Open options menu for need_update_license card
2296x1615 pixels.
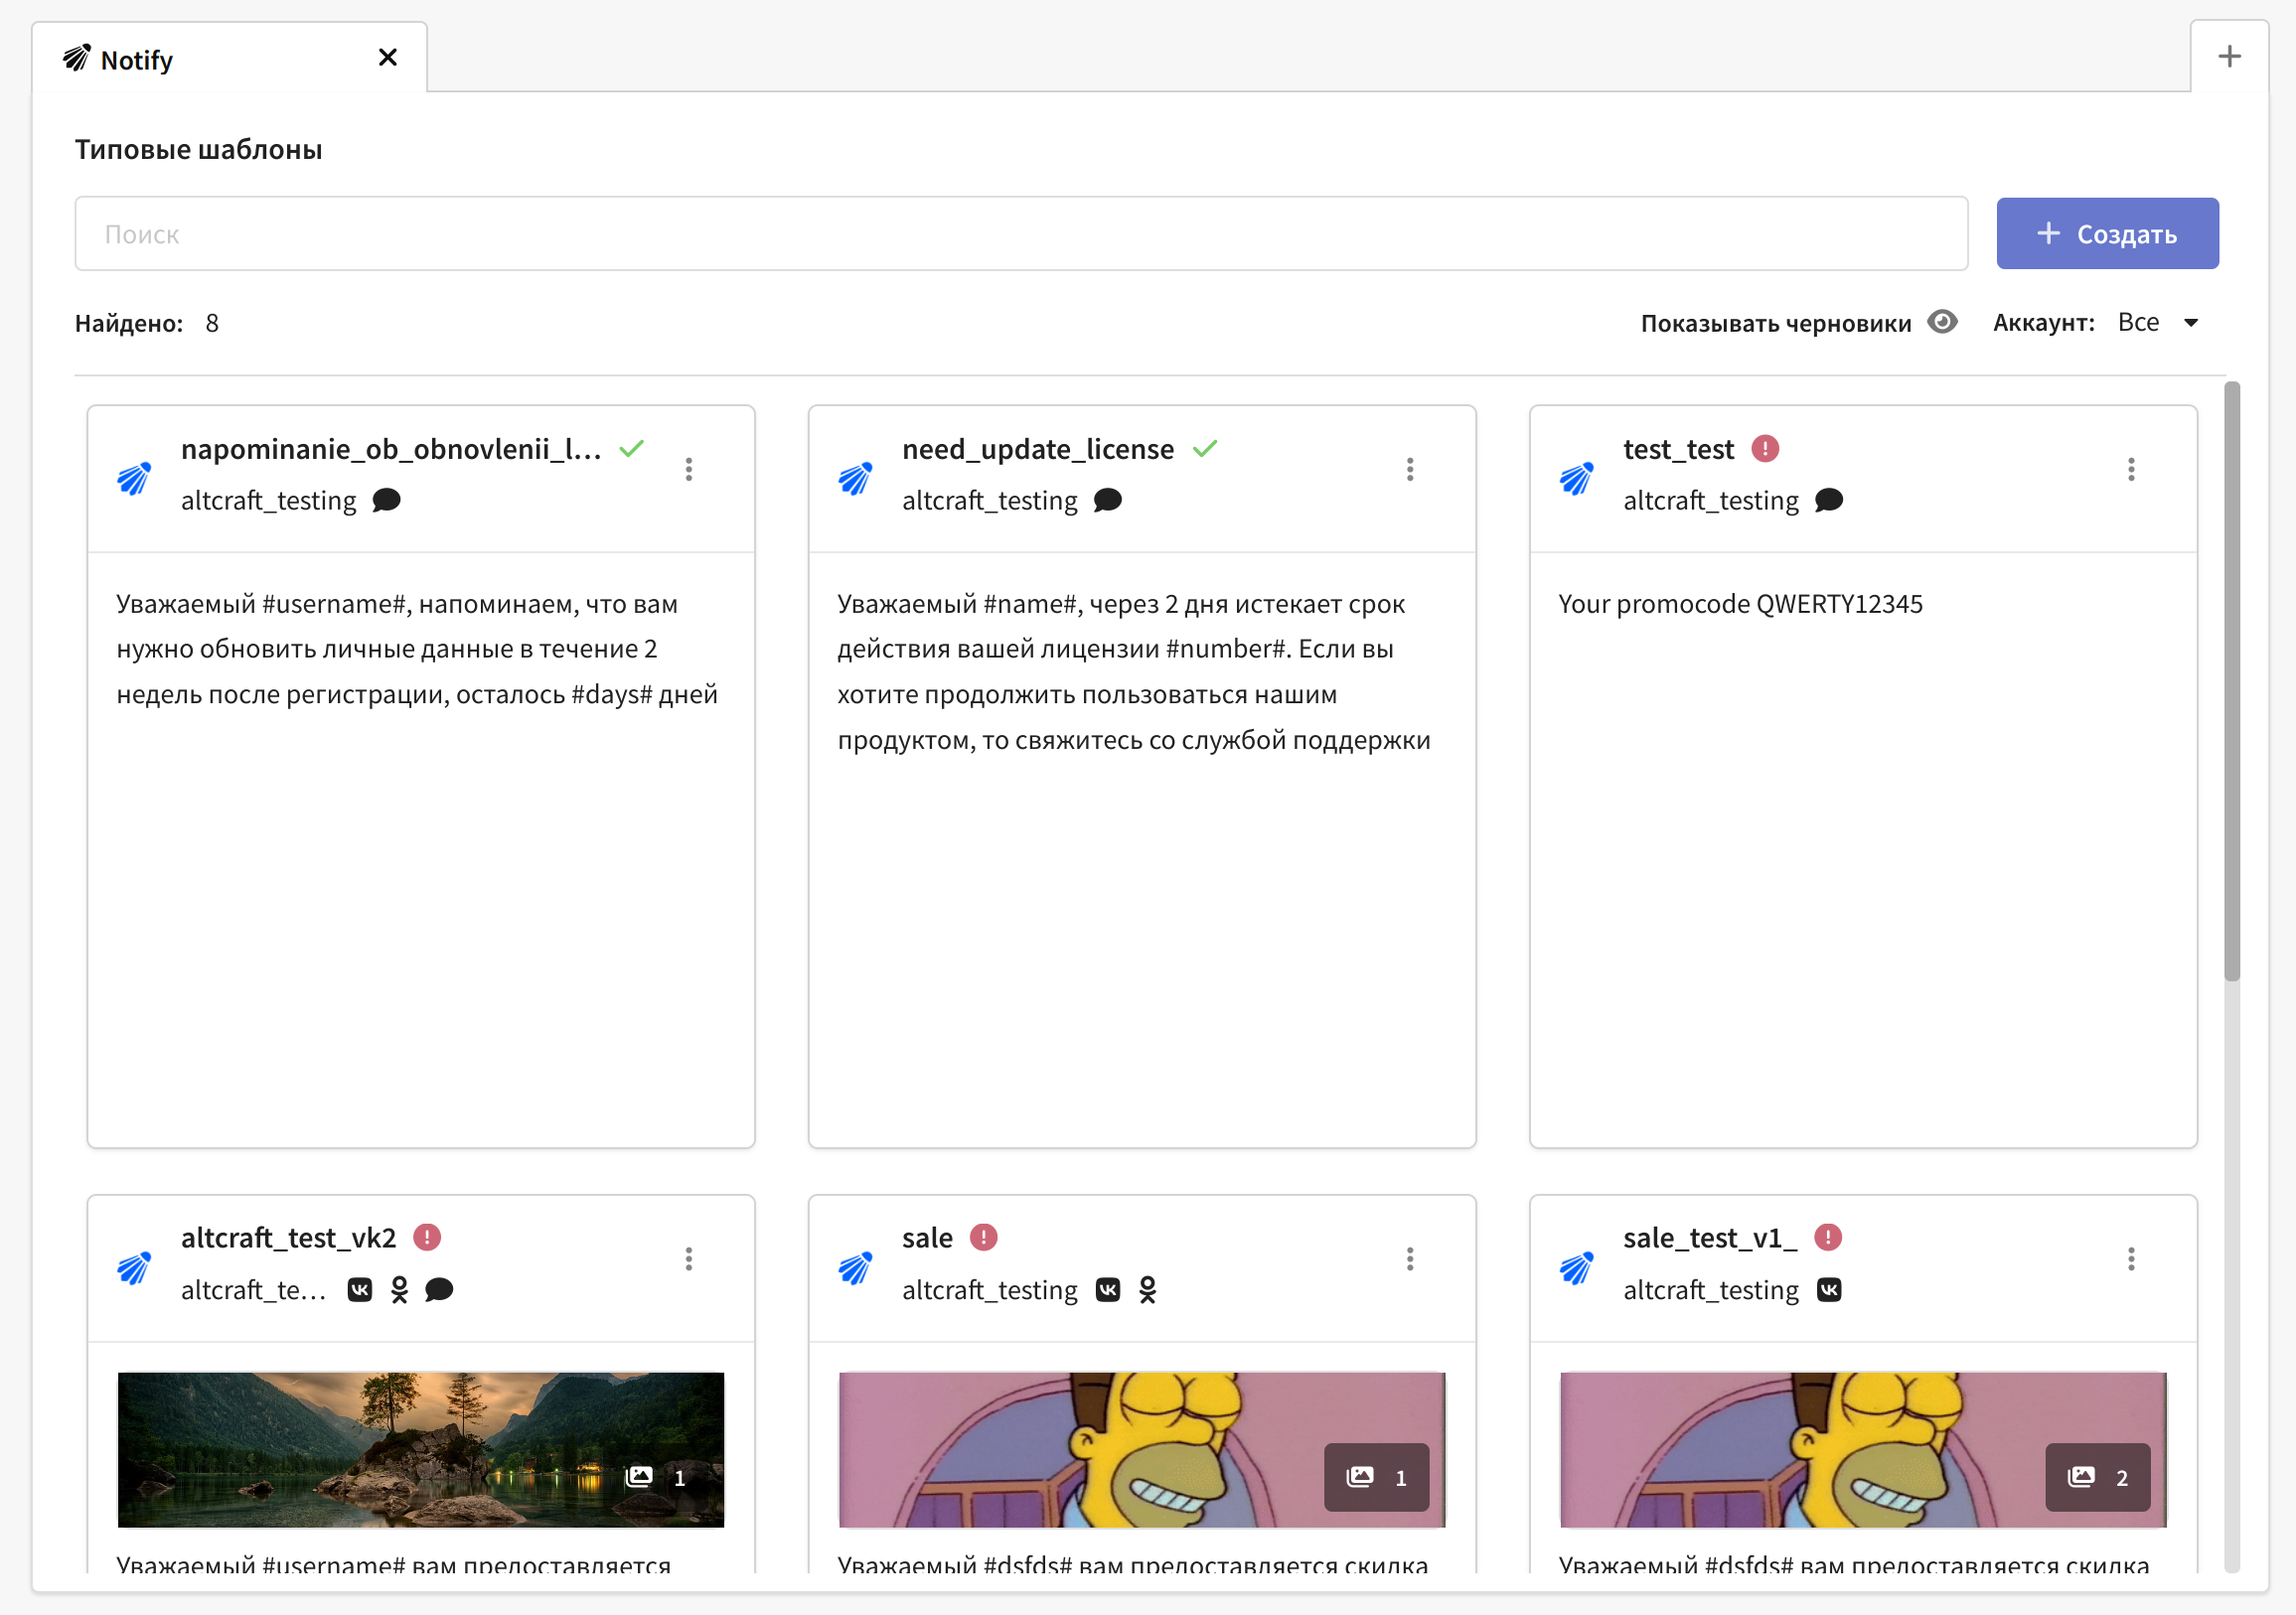(1410, 469)
